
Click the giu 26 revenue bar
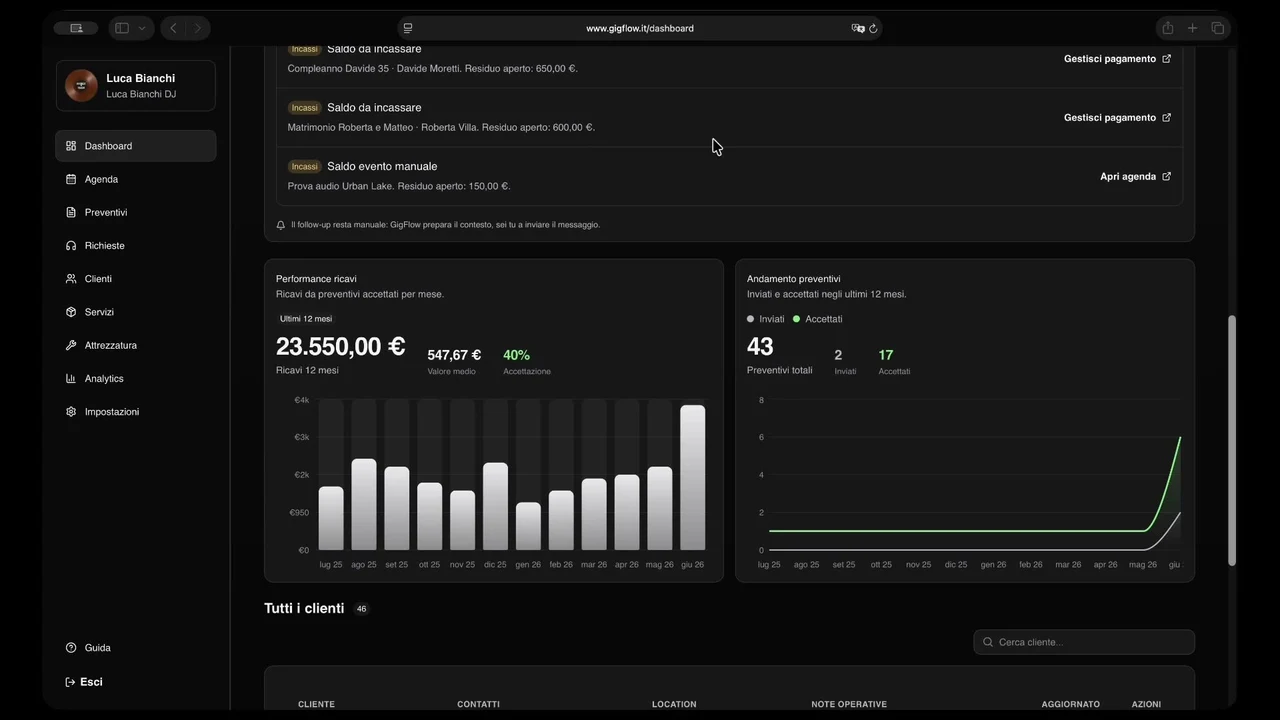point(692,477)
